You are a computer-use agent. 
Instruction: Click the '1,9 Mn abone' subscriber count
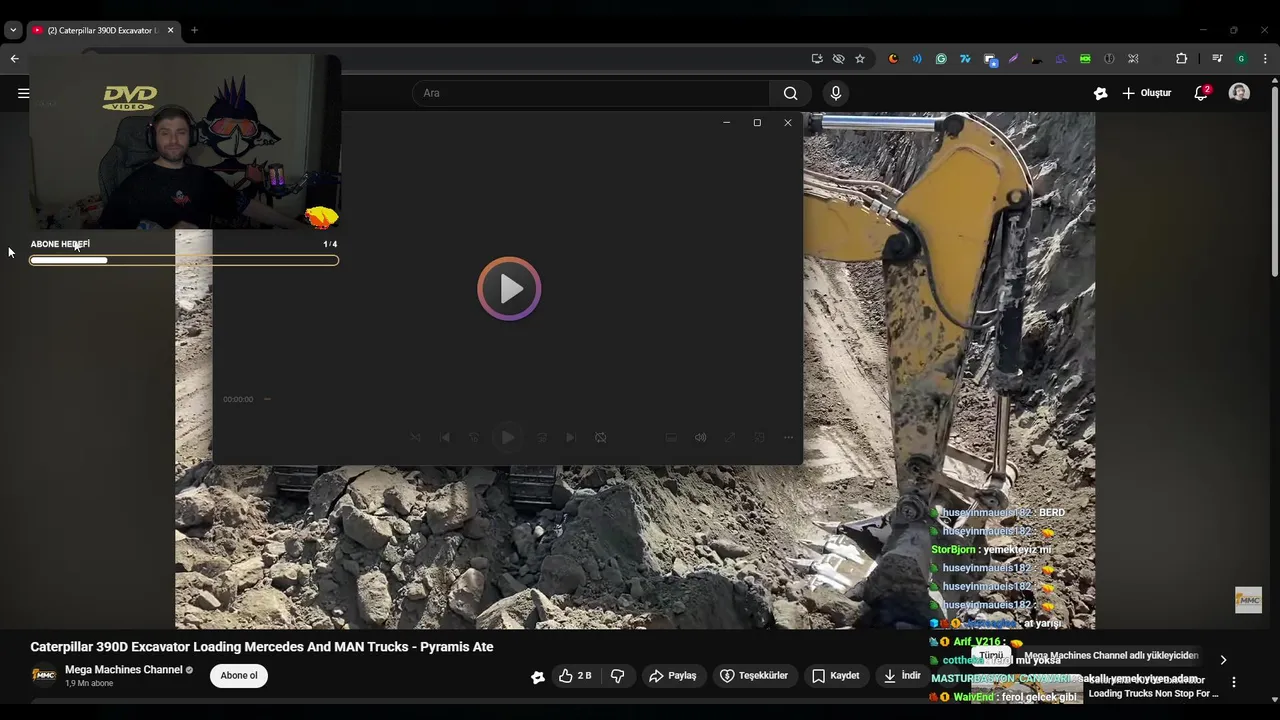point(89,684)
